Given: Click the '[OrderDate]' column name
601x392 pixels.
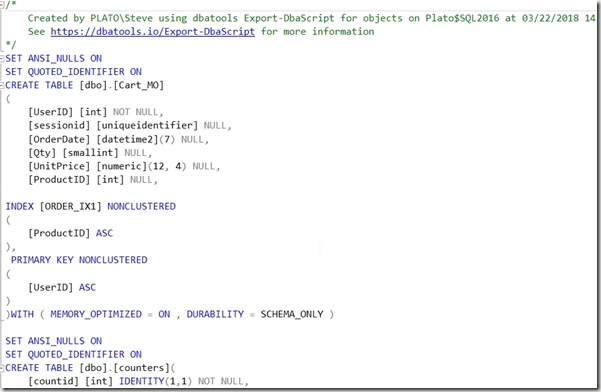Looking at the screenshot, I should tap(59, 139).
